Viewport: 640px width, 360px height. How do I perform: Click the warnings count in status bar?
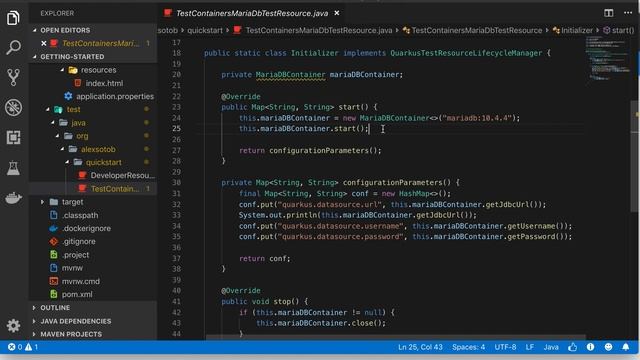(x=32, y=347)
